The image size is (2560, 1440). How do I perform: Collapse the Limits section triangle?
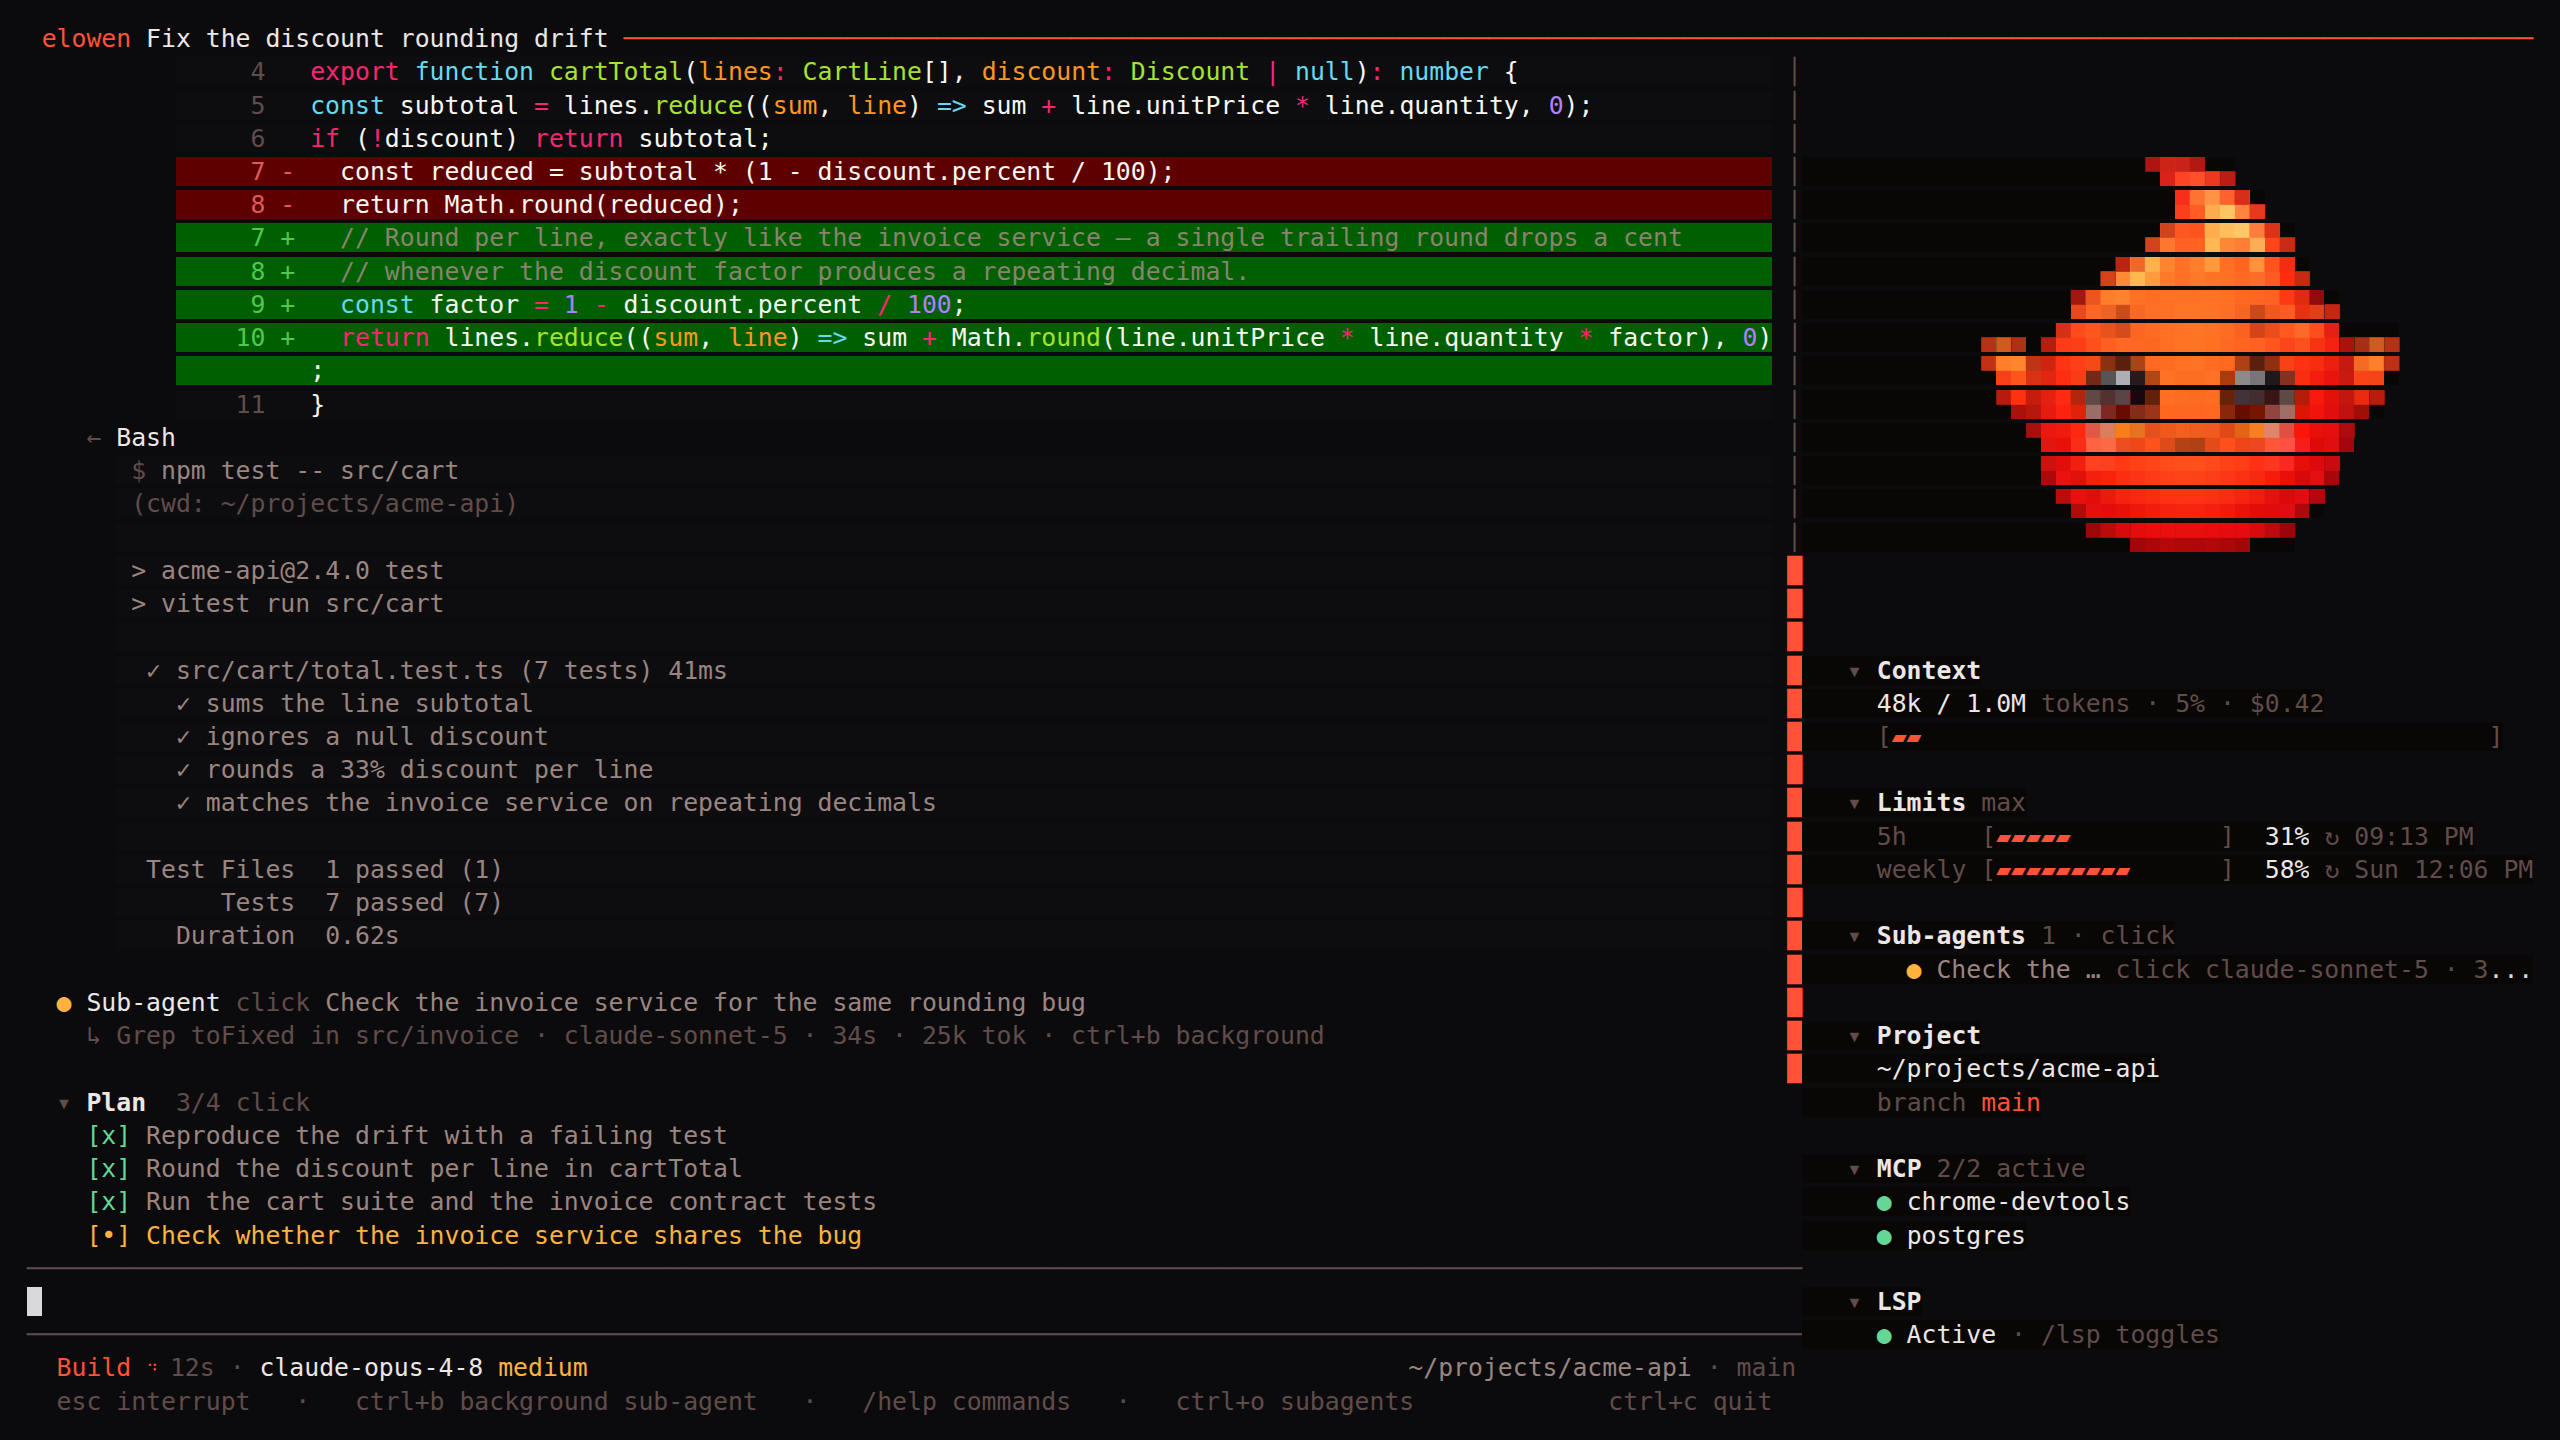[x=1854, y=803]
